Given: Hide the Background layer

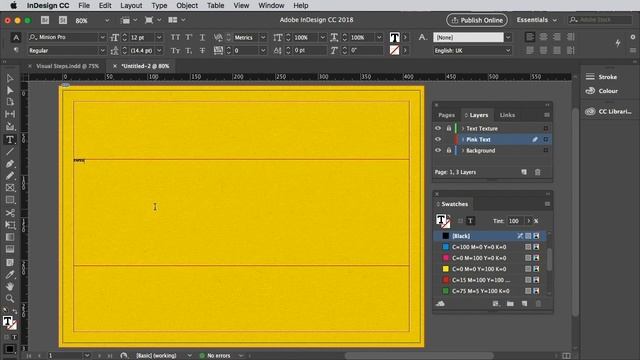Looking at the screenshot, I should (438, 150).
